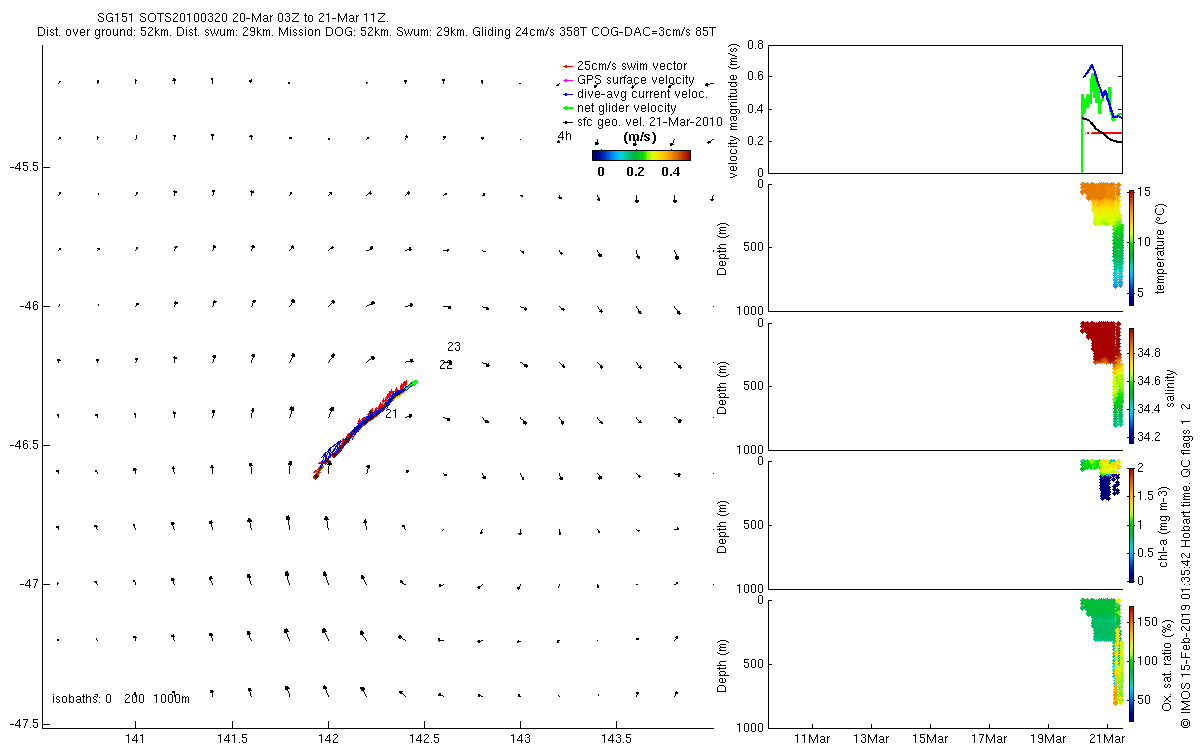Click the '142' longitude tick label
This screenshot has width=1200, height=750.
[328, 739]
